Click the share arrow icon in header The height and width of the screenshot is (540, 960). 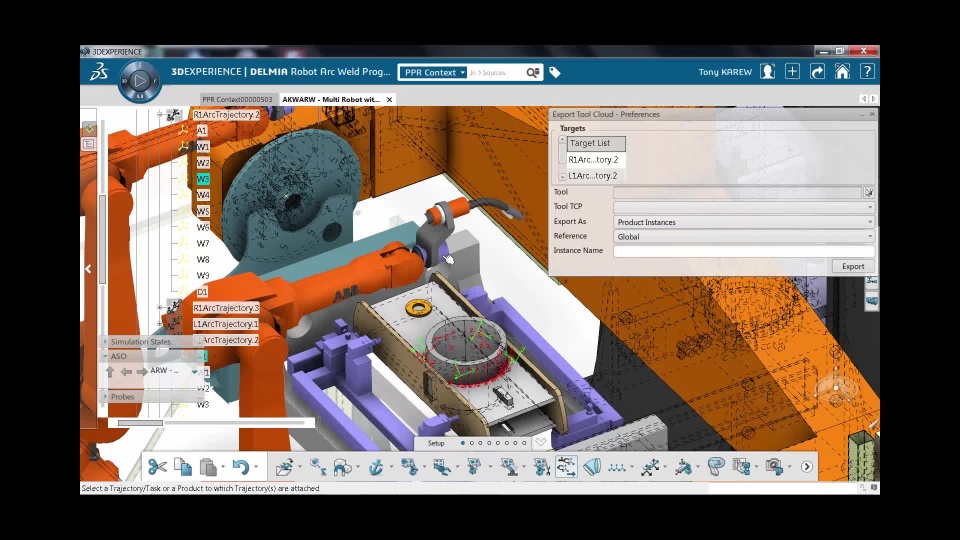(817, 72)
